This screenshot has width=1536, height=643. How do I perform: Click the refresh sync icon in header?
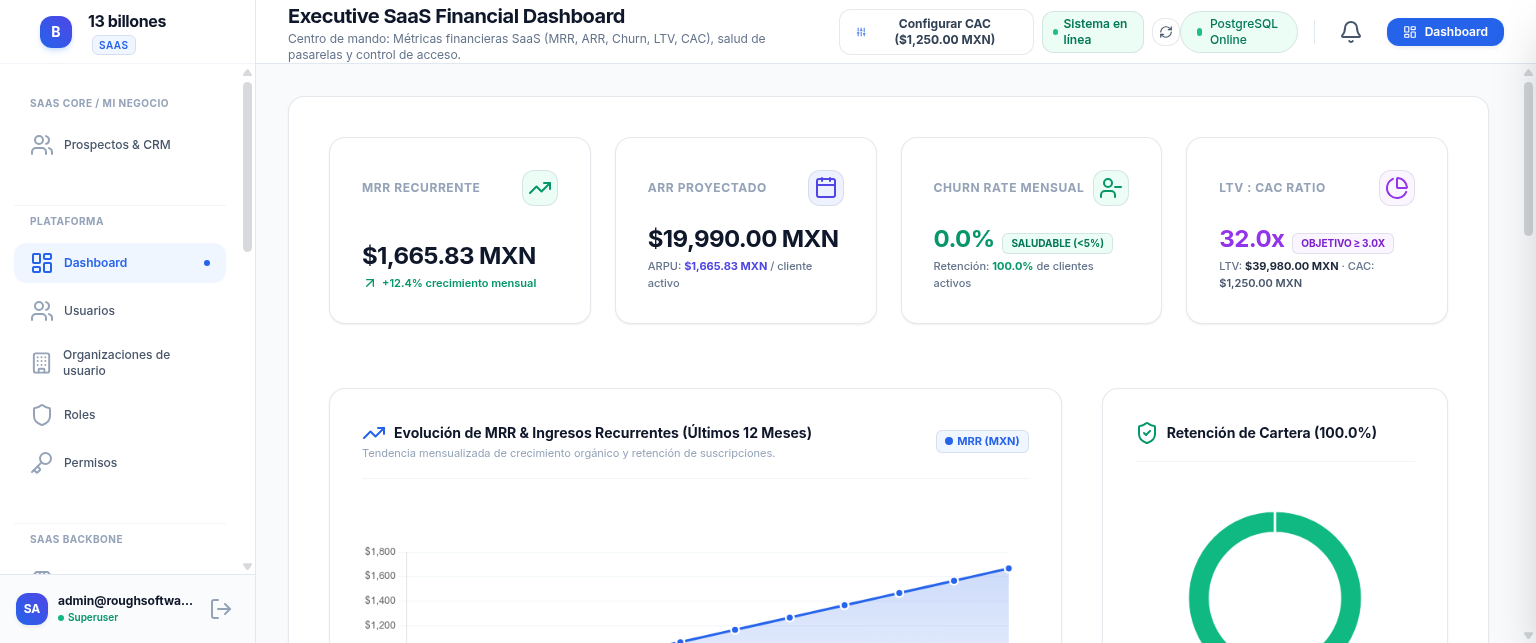coord(1166,32)
